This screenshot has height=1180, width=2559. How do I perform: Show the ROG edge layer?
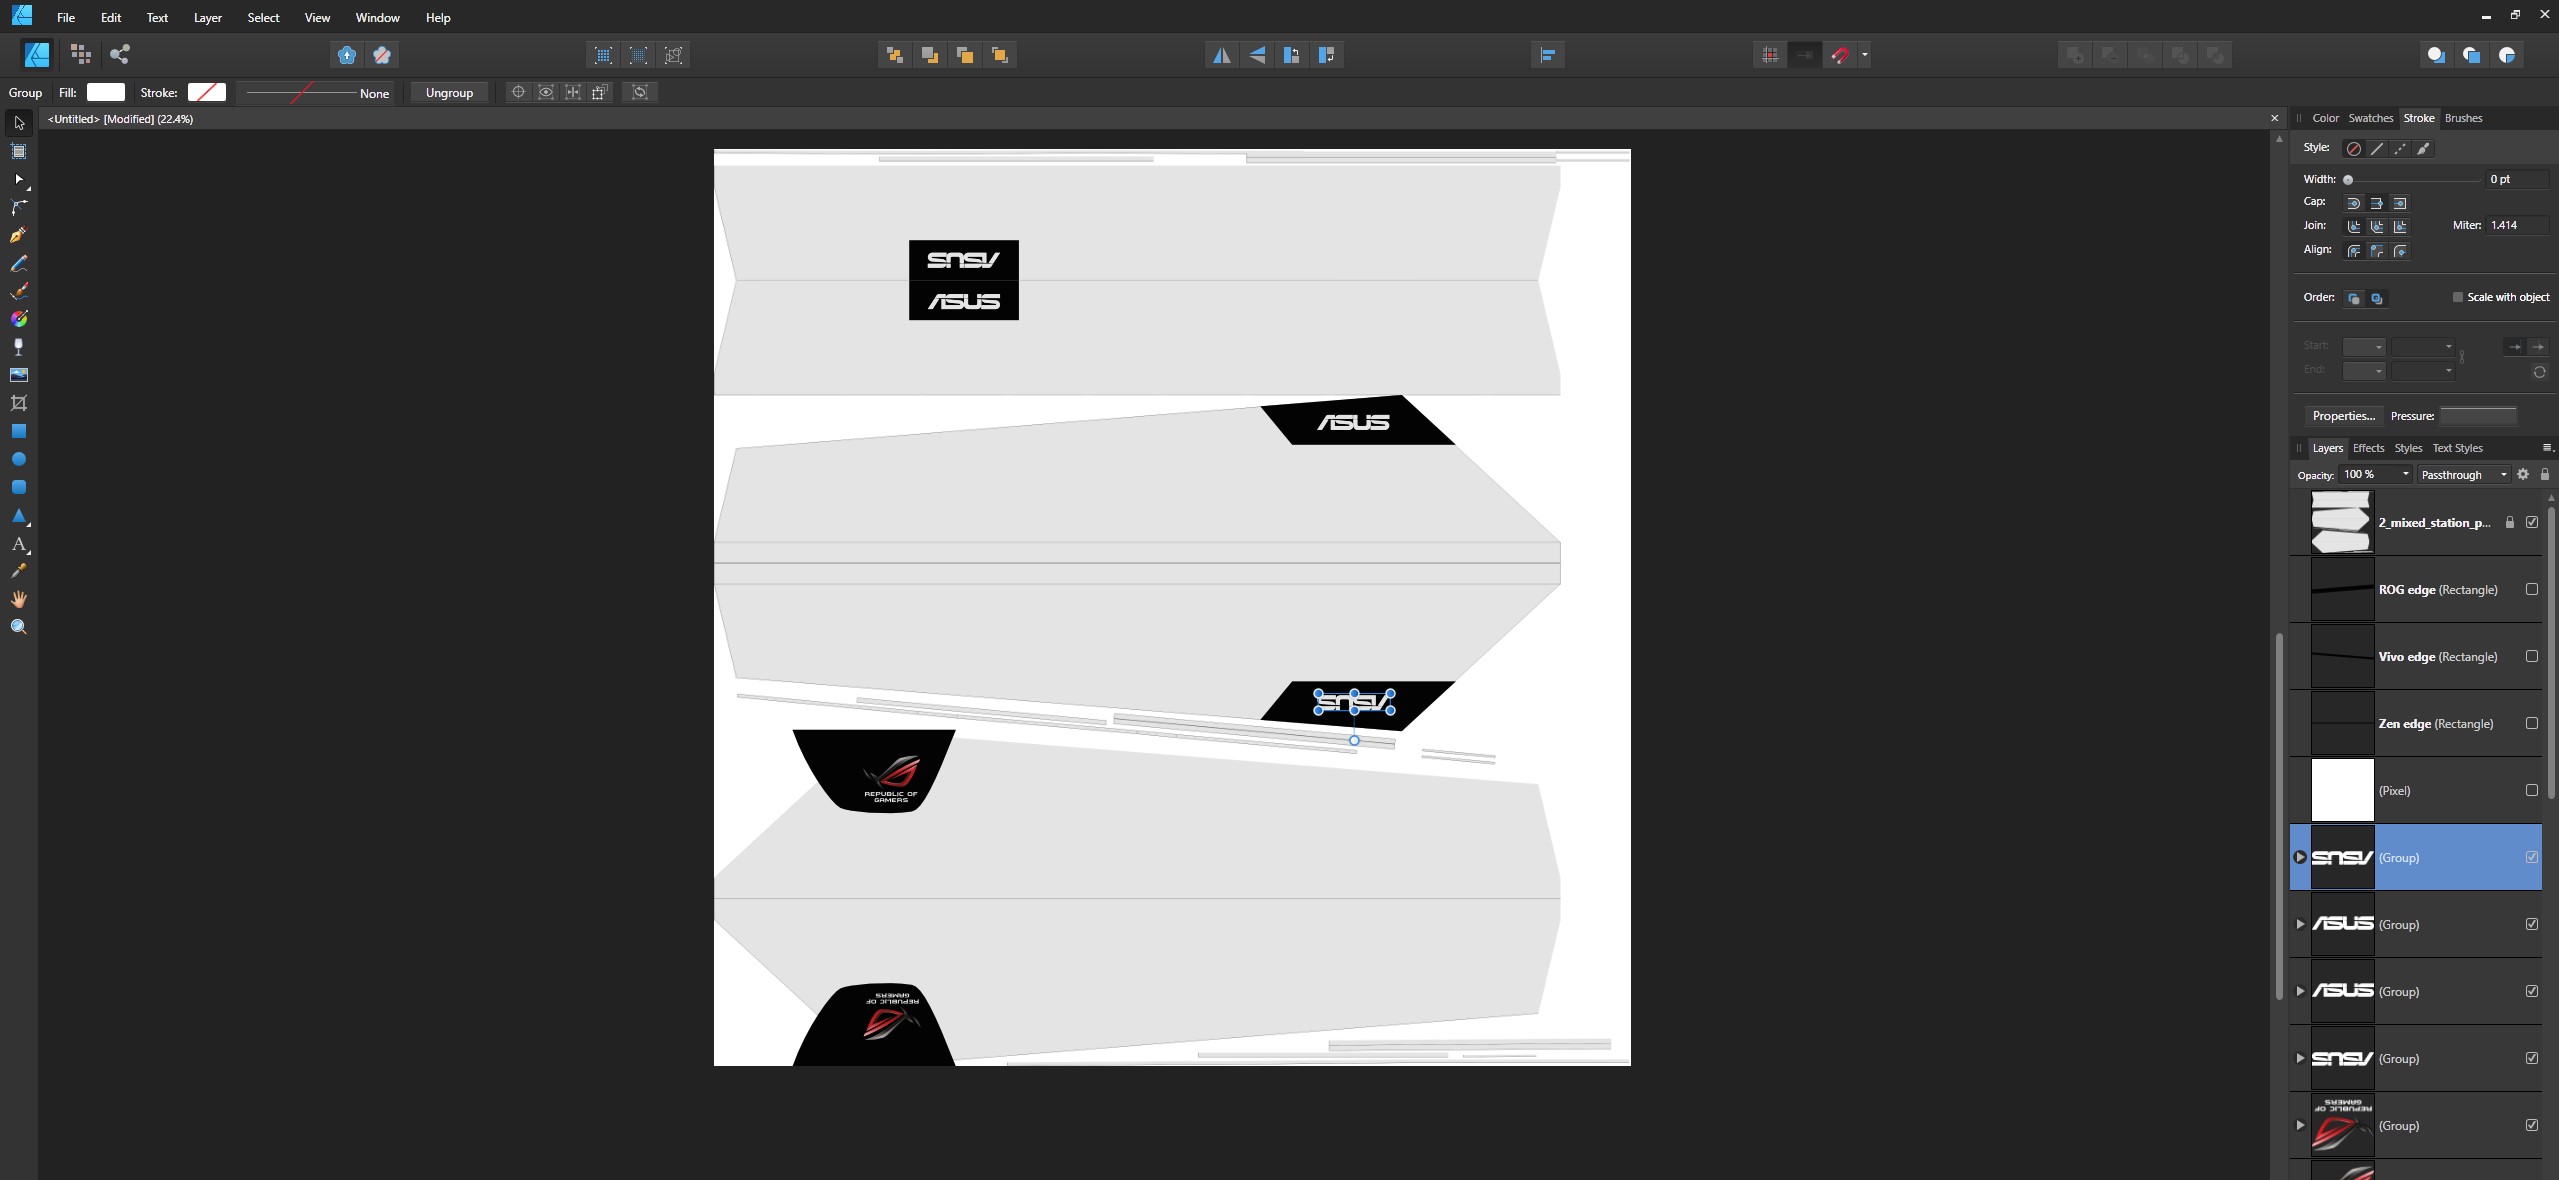point(2531,589)
